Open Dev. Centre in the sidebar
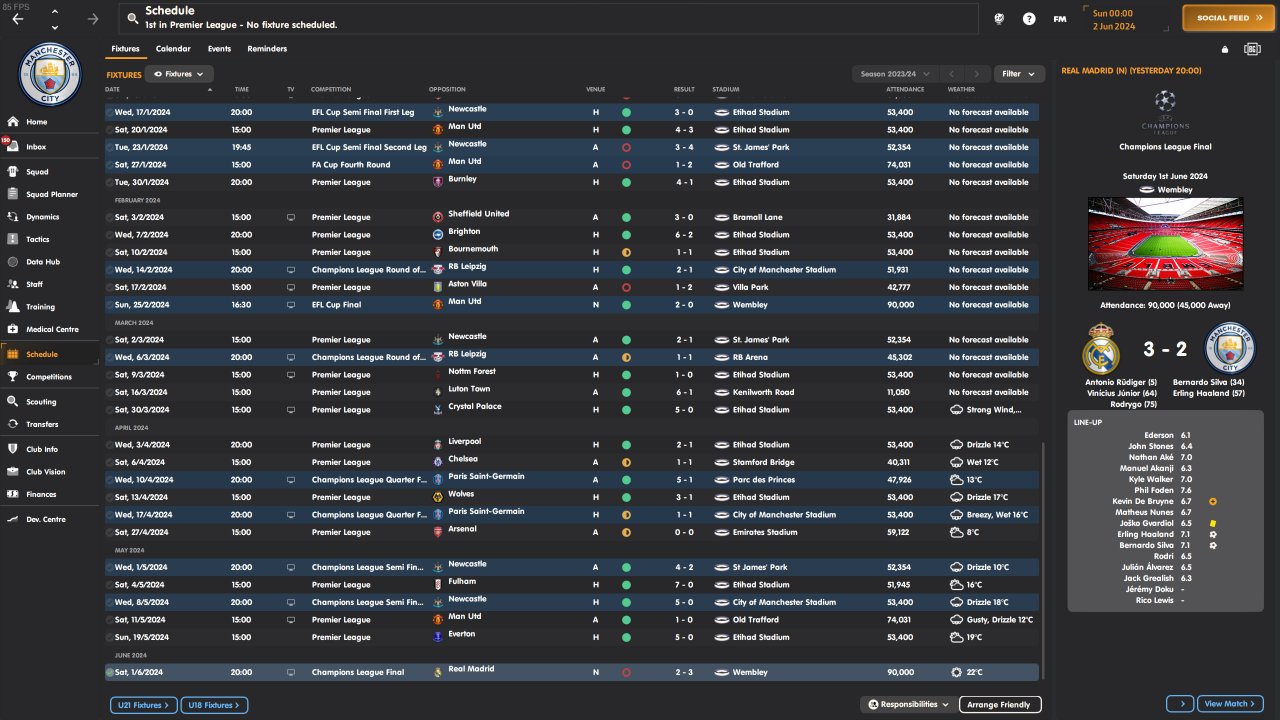This screenshot has width=1280, height=720. [x=46, y=519]
